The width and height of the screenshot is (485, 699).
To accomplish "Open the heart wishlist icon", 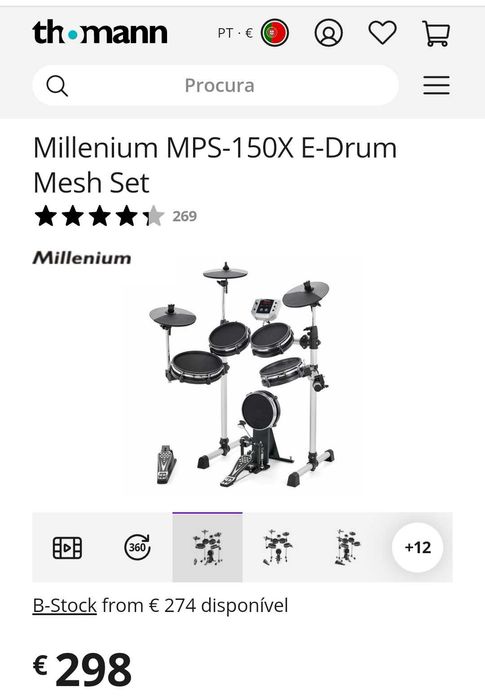I will tap(382, 33).
